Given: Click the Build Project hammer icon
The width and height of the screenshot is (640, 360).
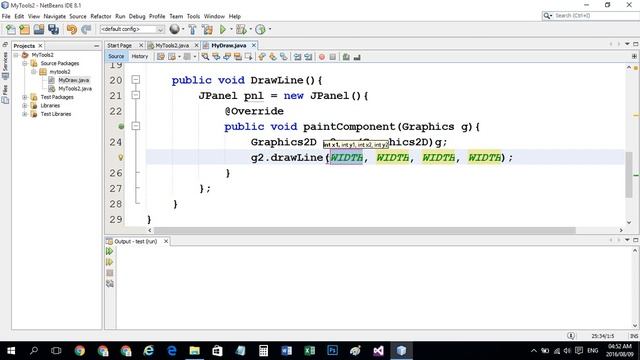Looking at the screenshot, I should point(192,29).
